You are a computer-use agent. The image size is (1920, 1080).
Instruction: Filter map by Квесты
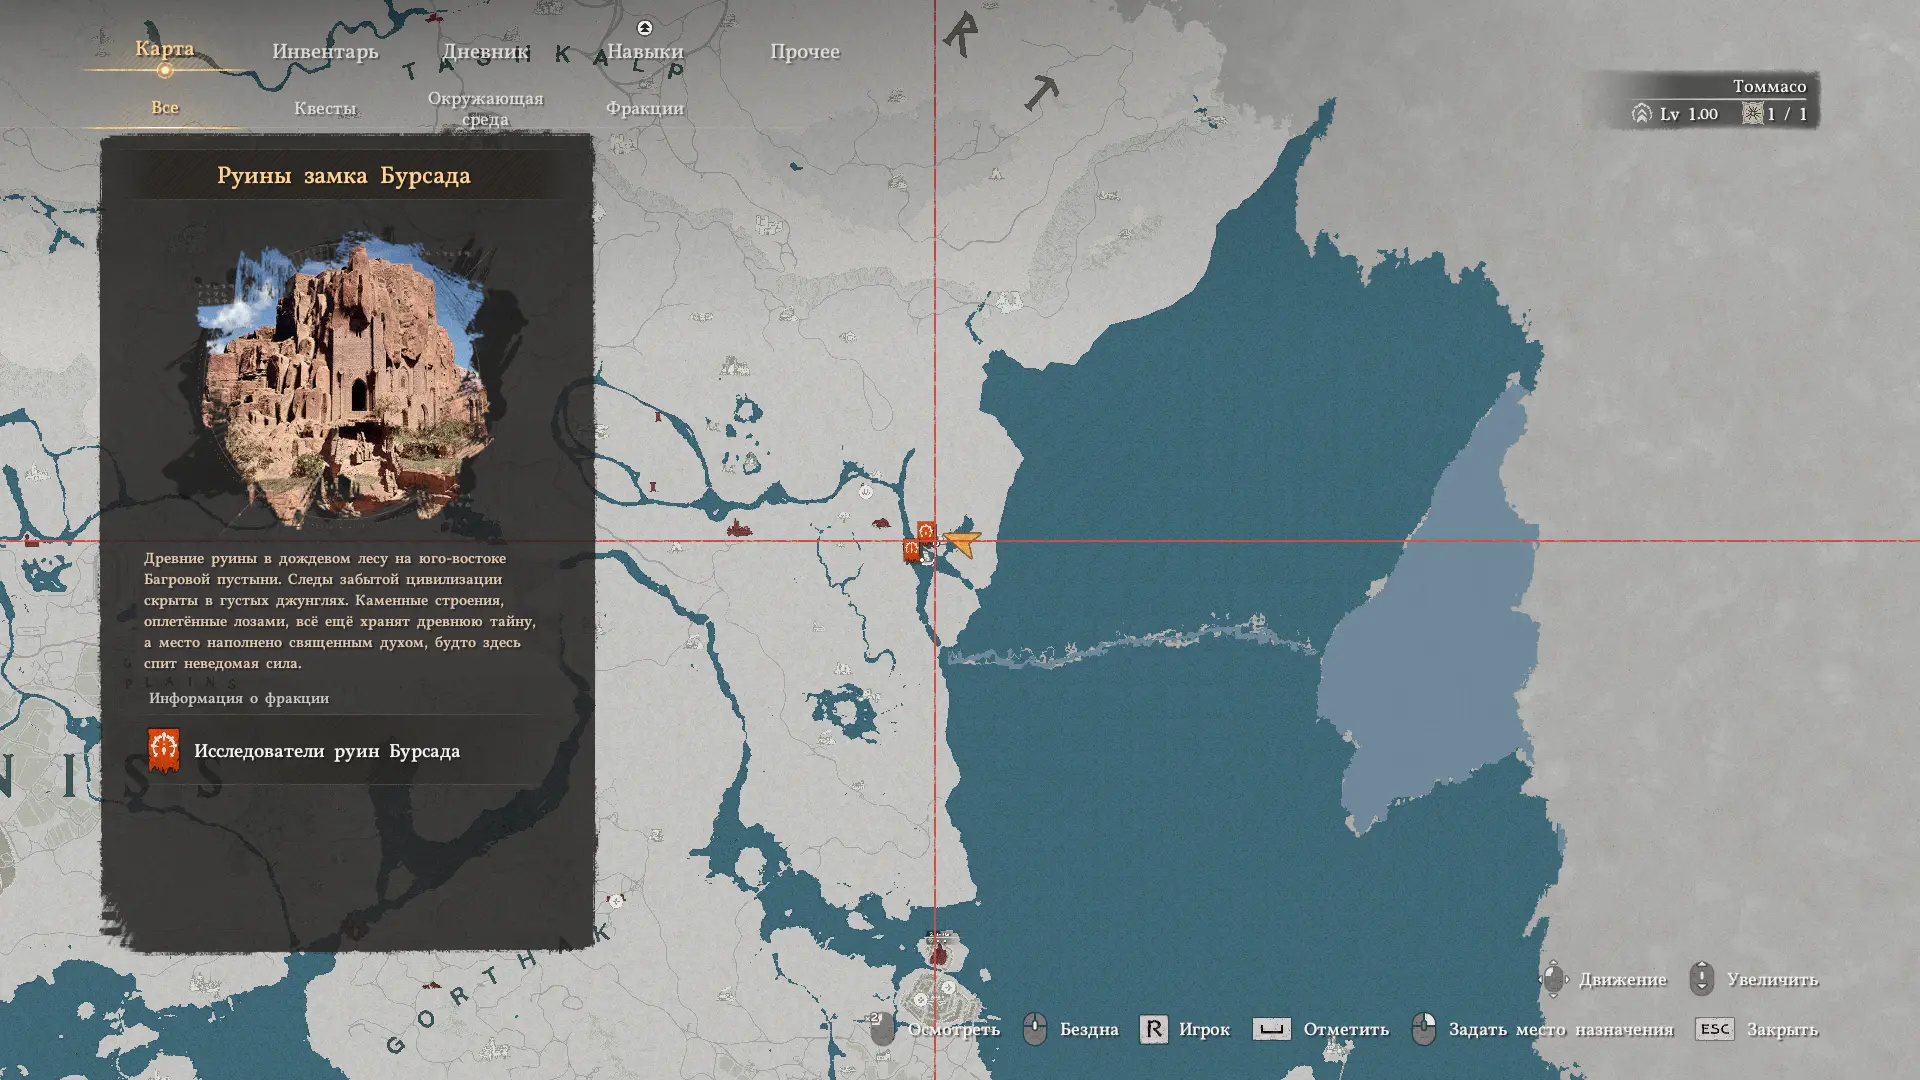click(x=325, y=108)
